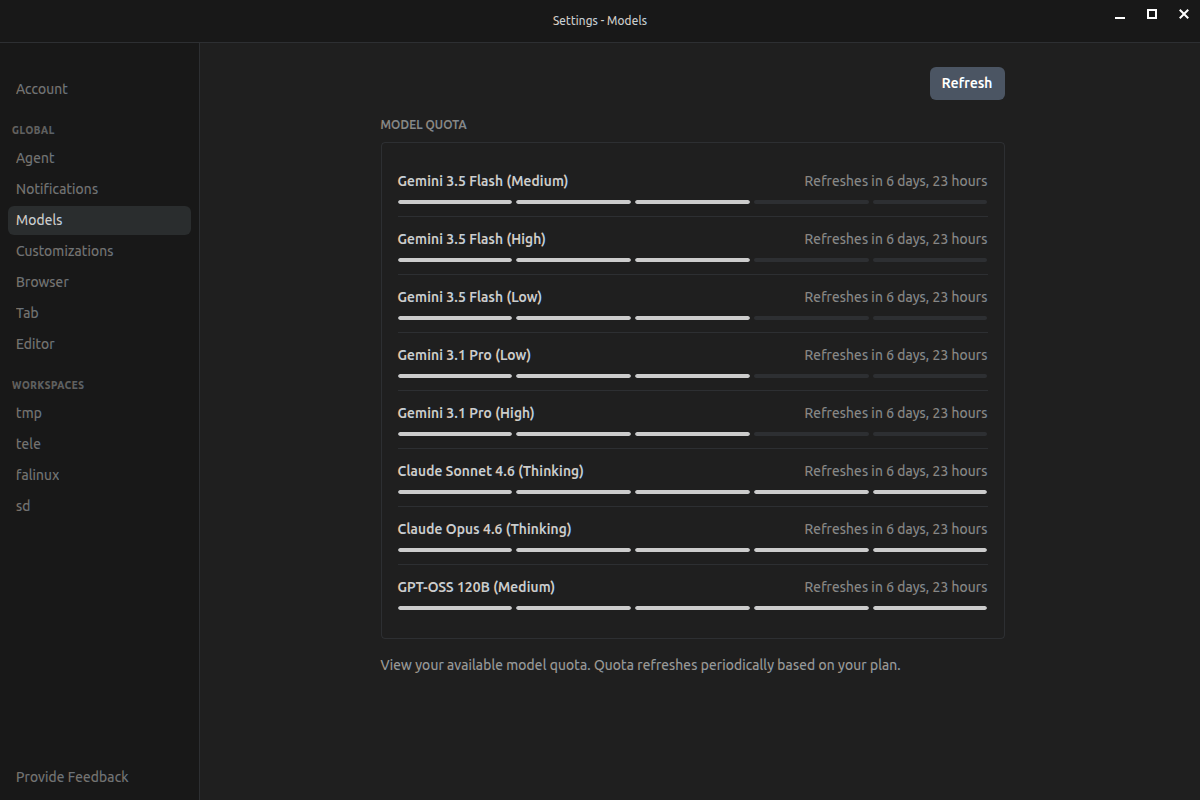Click refresh time for Claude Sonnet 4.6 (Thinking)
This screenshot has width=1200, height=800.
pos(896,471)
